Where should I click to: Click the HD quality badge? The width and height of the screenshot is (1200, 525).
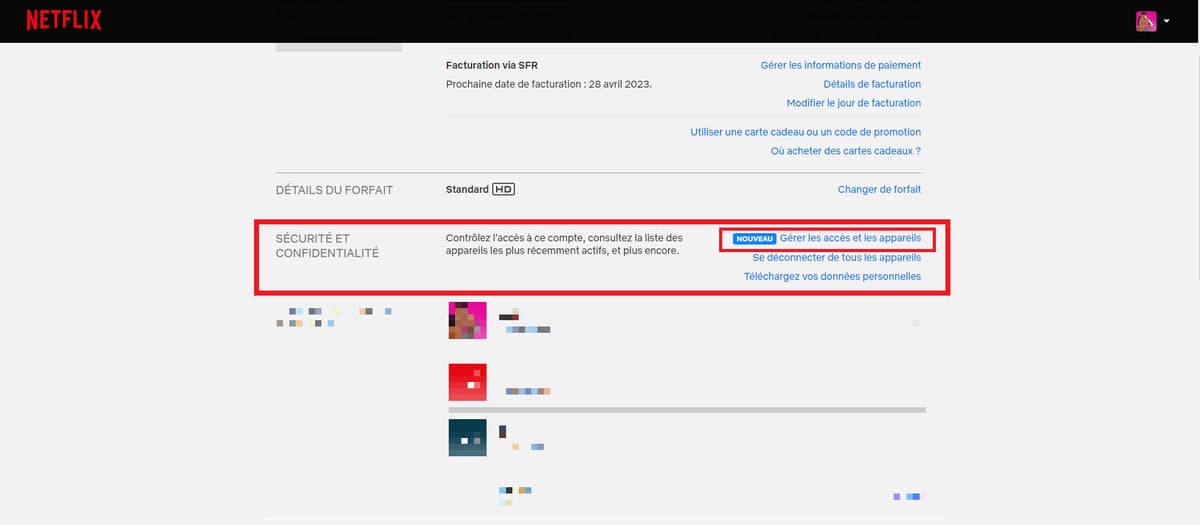point(504,189)
